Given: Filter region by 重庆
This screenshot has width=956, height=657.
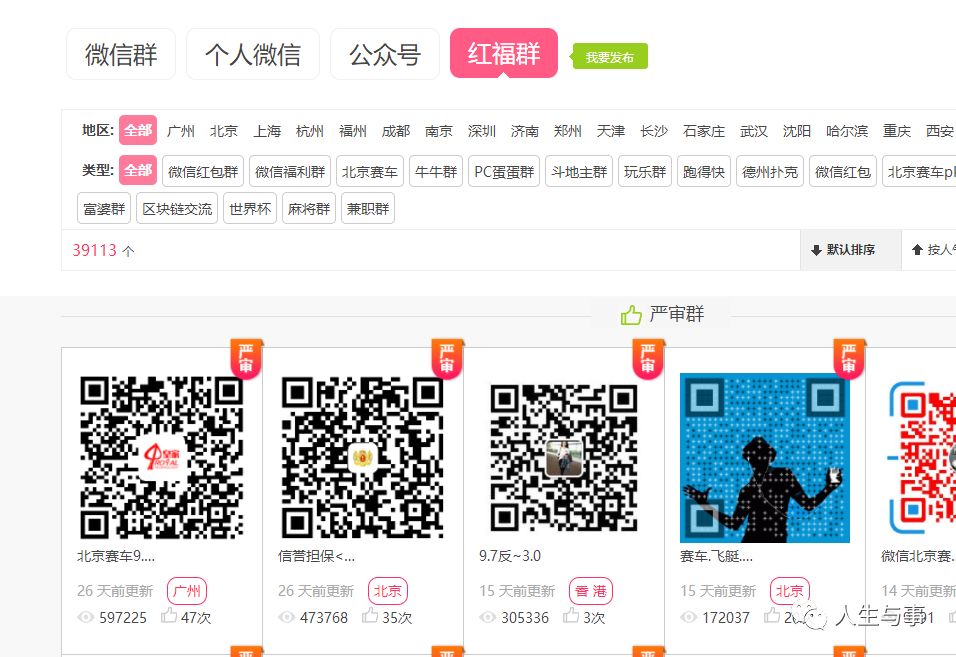Looking at the screenshot, I should tap(897, 131).
